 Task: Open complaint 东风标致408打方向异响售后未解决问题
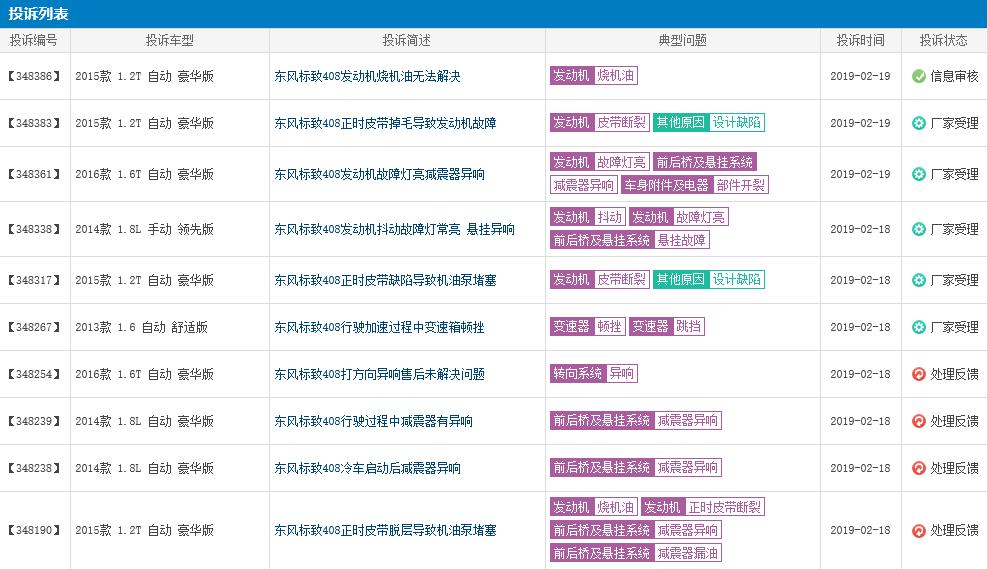coord(379,374)
